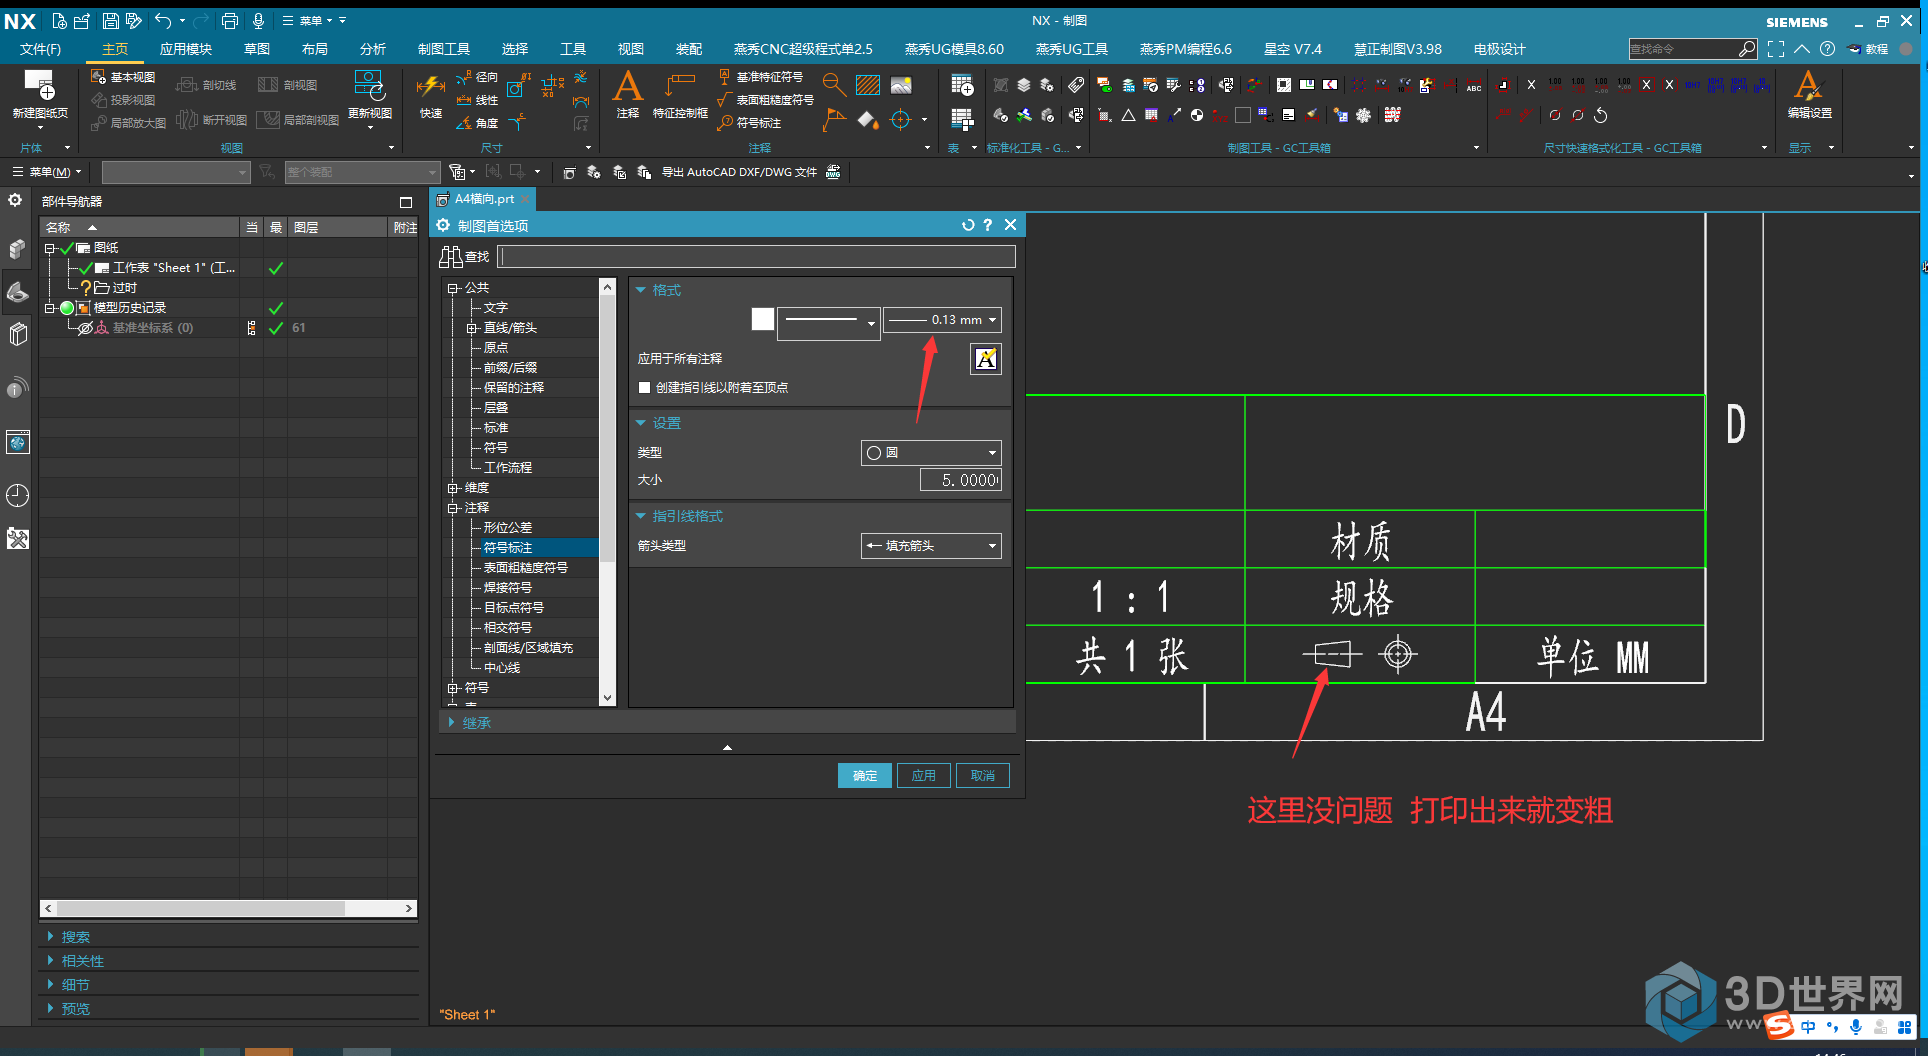The image size is (1928, 1056).
Task: Collapse the 格式 section
Action: coord(641,290)
